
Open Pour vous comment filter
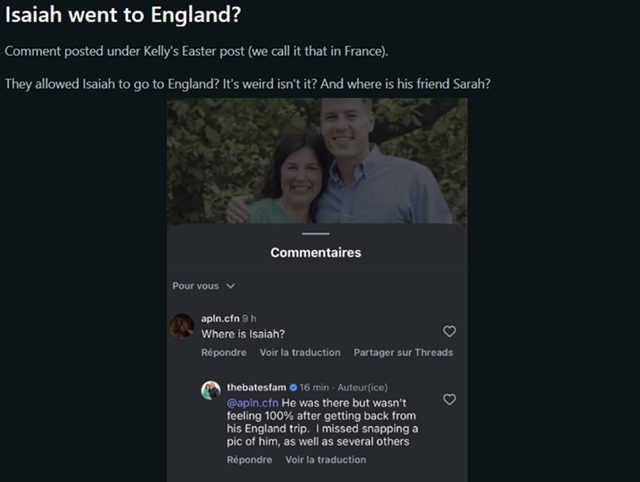pyautogui.click(x=203, y=286)
